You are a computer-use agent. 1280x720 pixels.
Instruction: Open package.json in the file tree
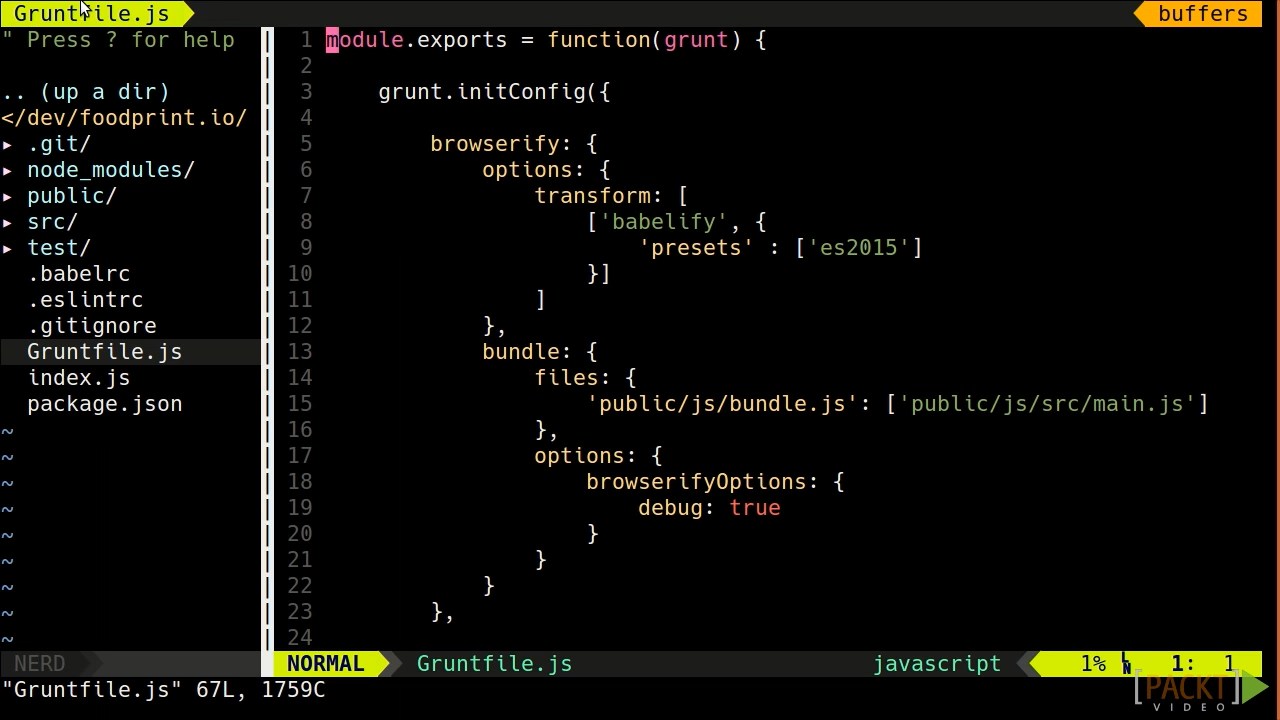105,404
